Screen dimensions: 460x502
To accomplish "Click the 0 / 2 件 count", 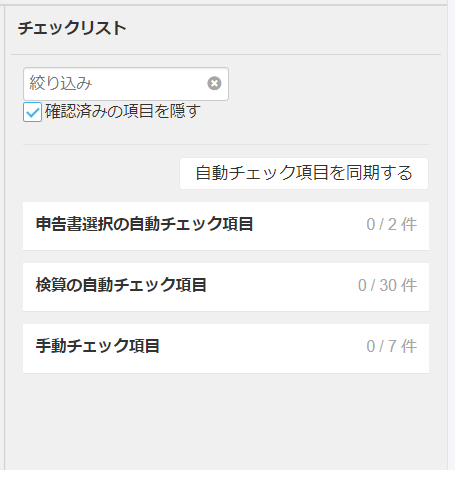I will point(391,224).
